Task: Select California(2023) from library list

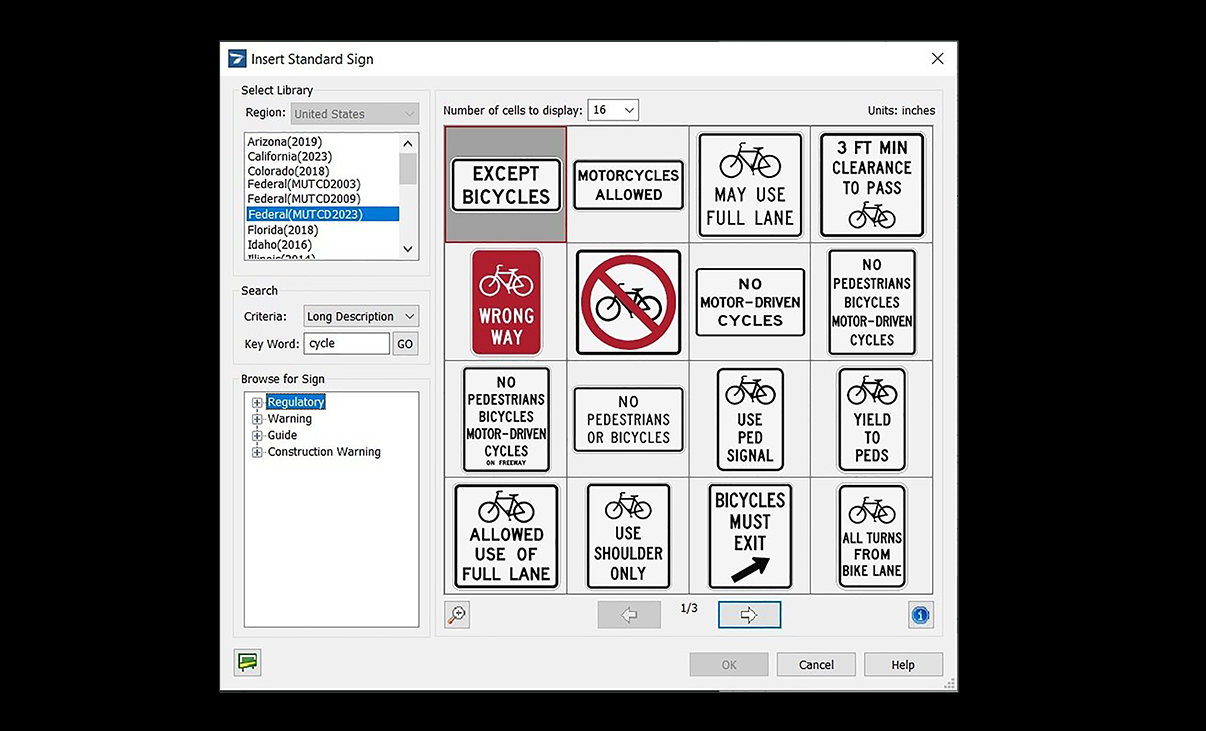Action: point(290,156)
